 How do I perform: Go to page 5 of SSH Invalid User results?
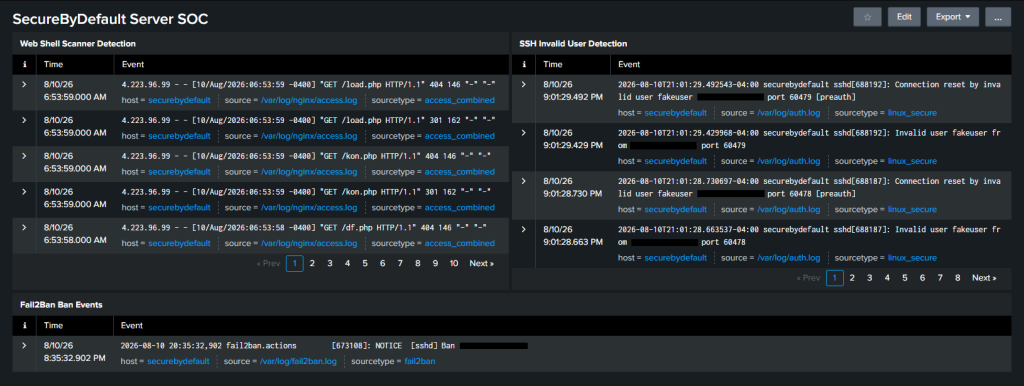[905, 278]
